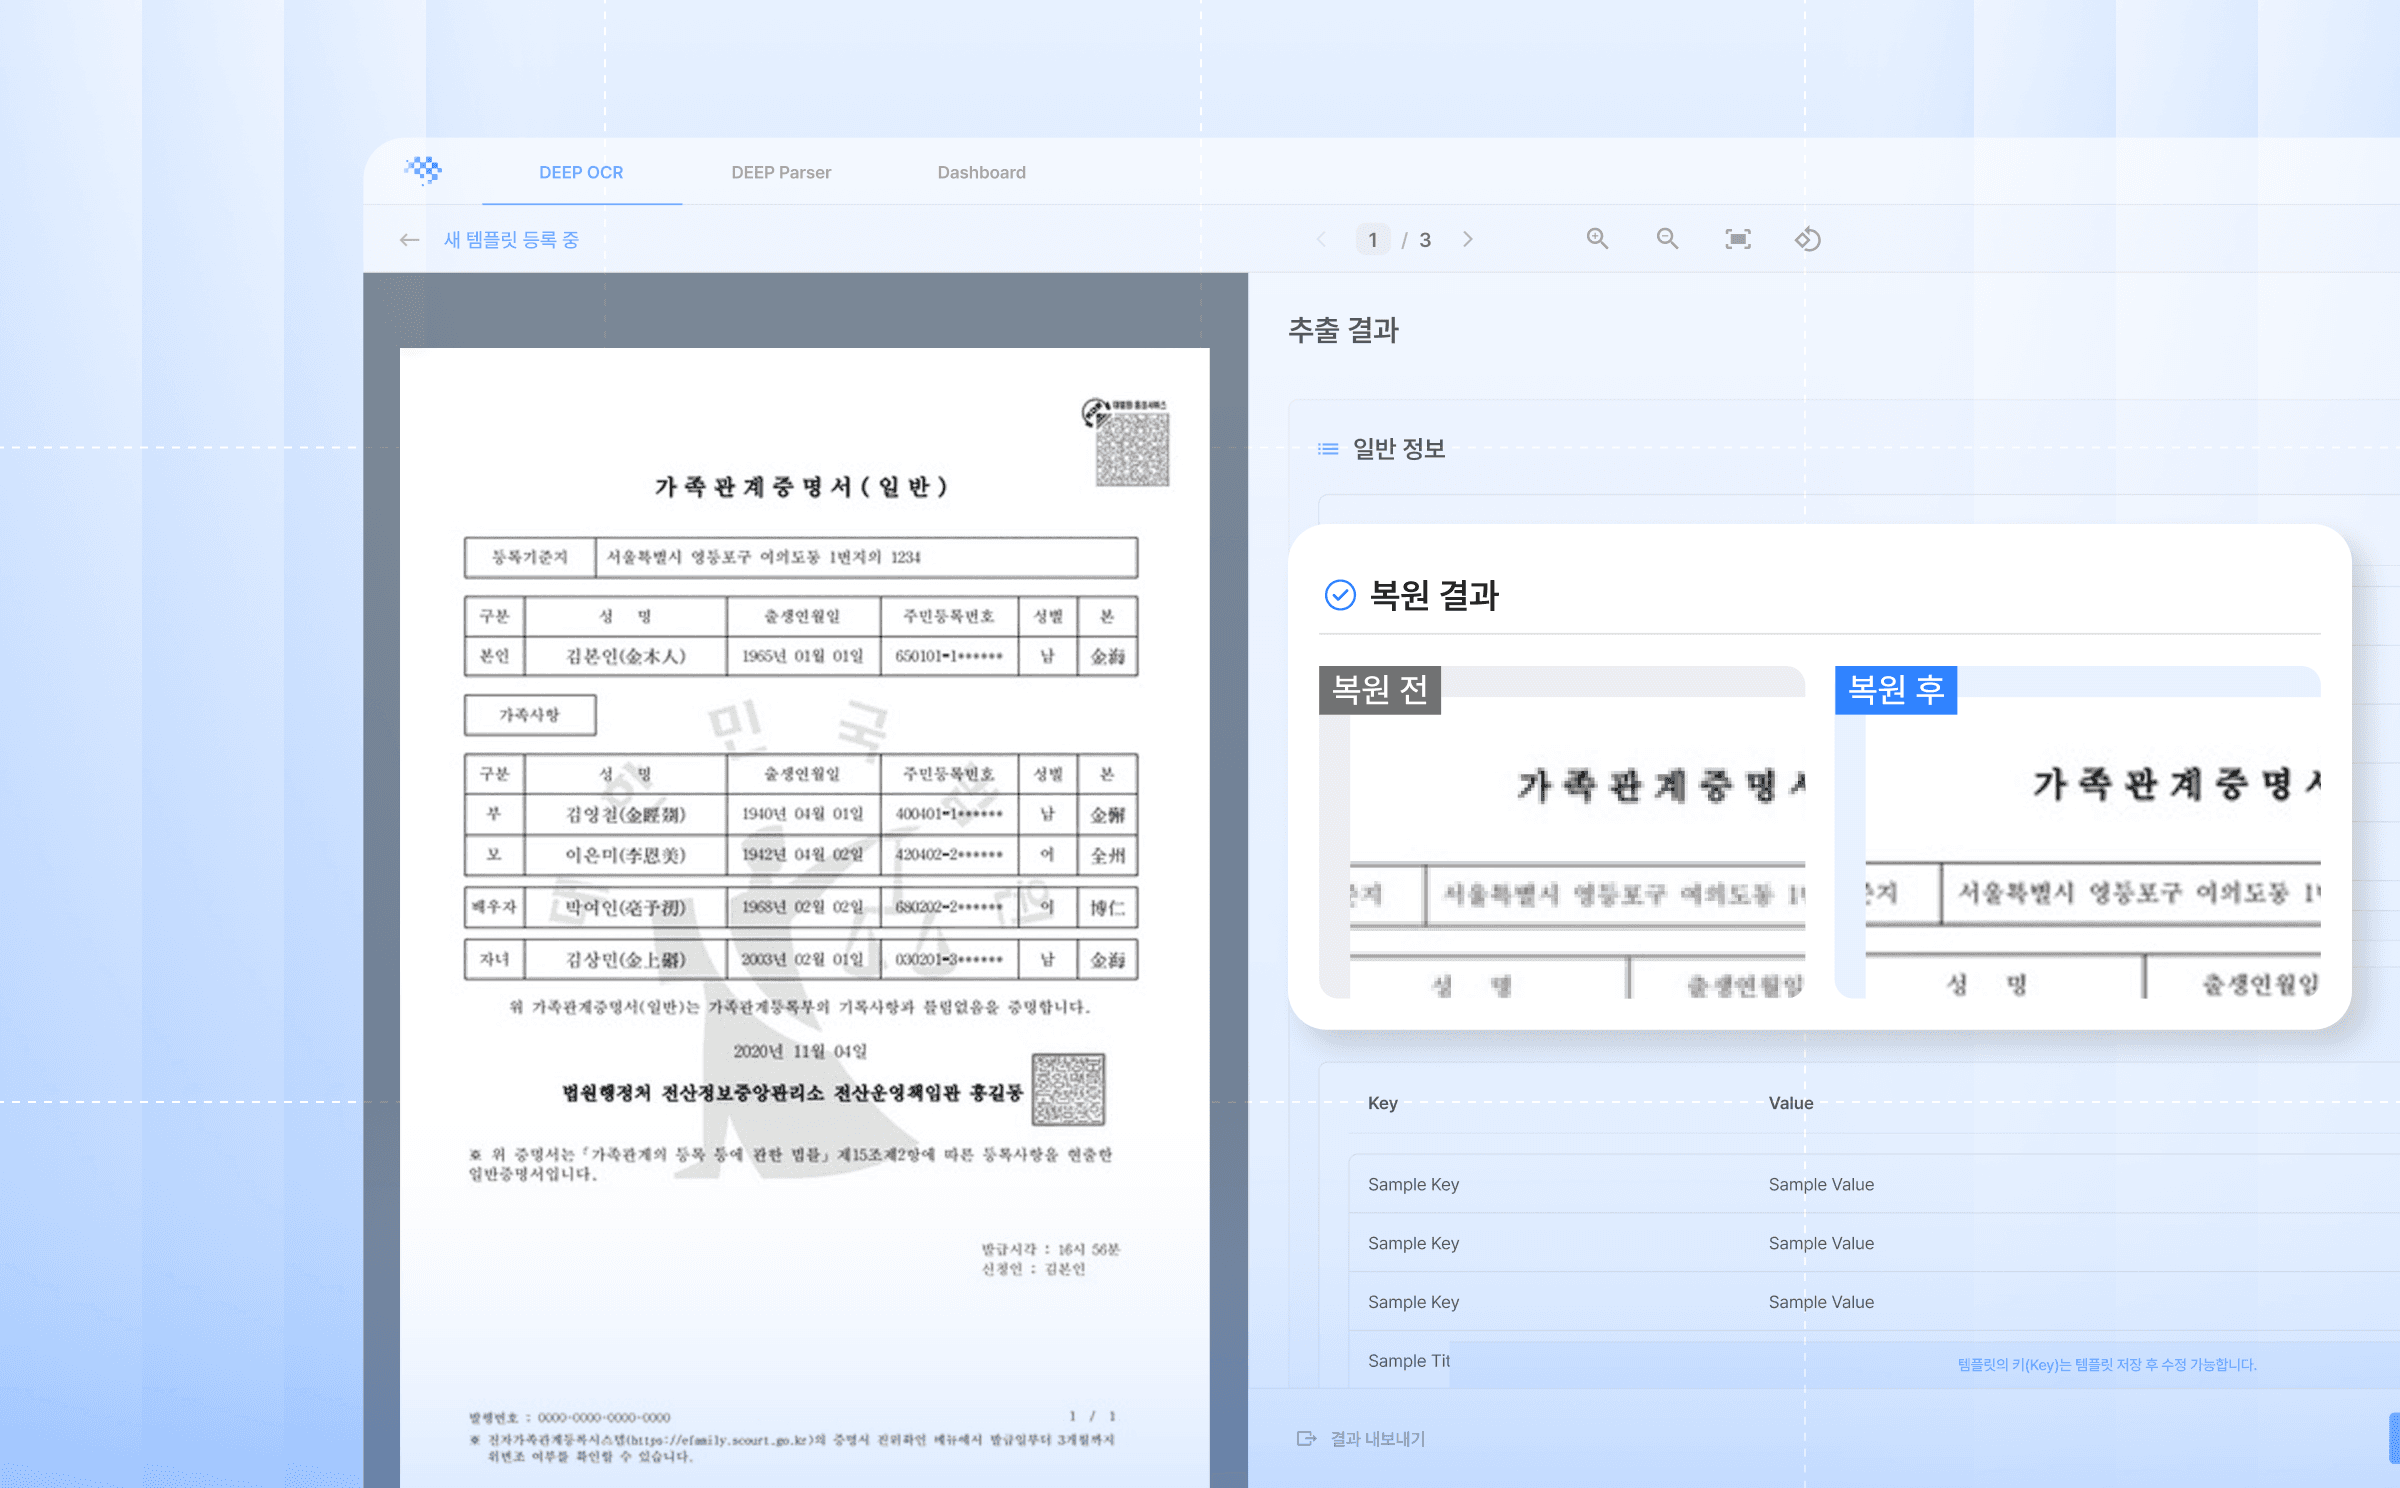Click the DEEP logo icon
The image size is (2400, 1488).
[424, 170]
